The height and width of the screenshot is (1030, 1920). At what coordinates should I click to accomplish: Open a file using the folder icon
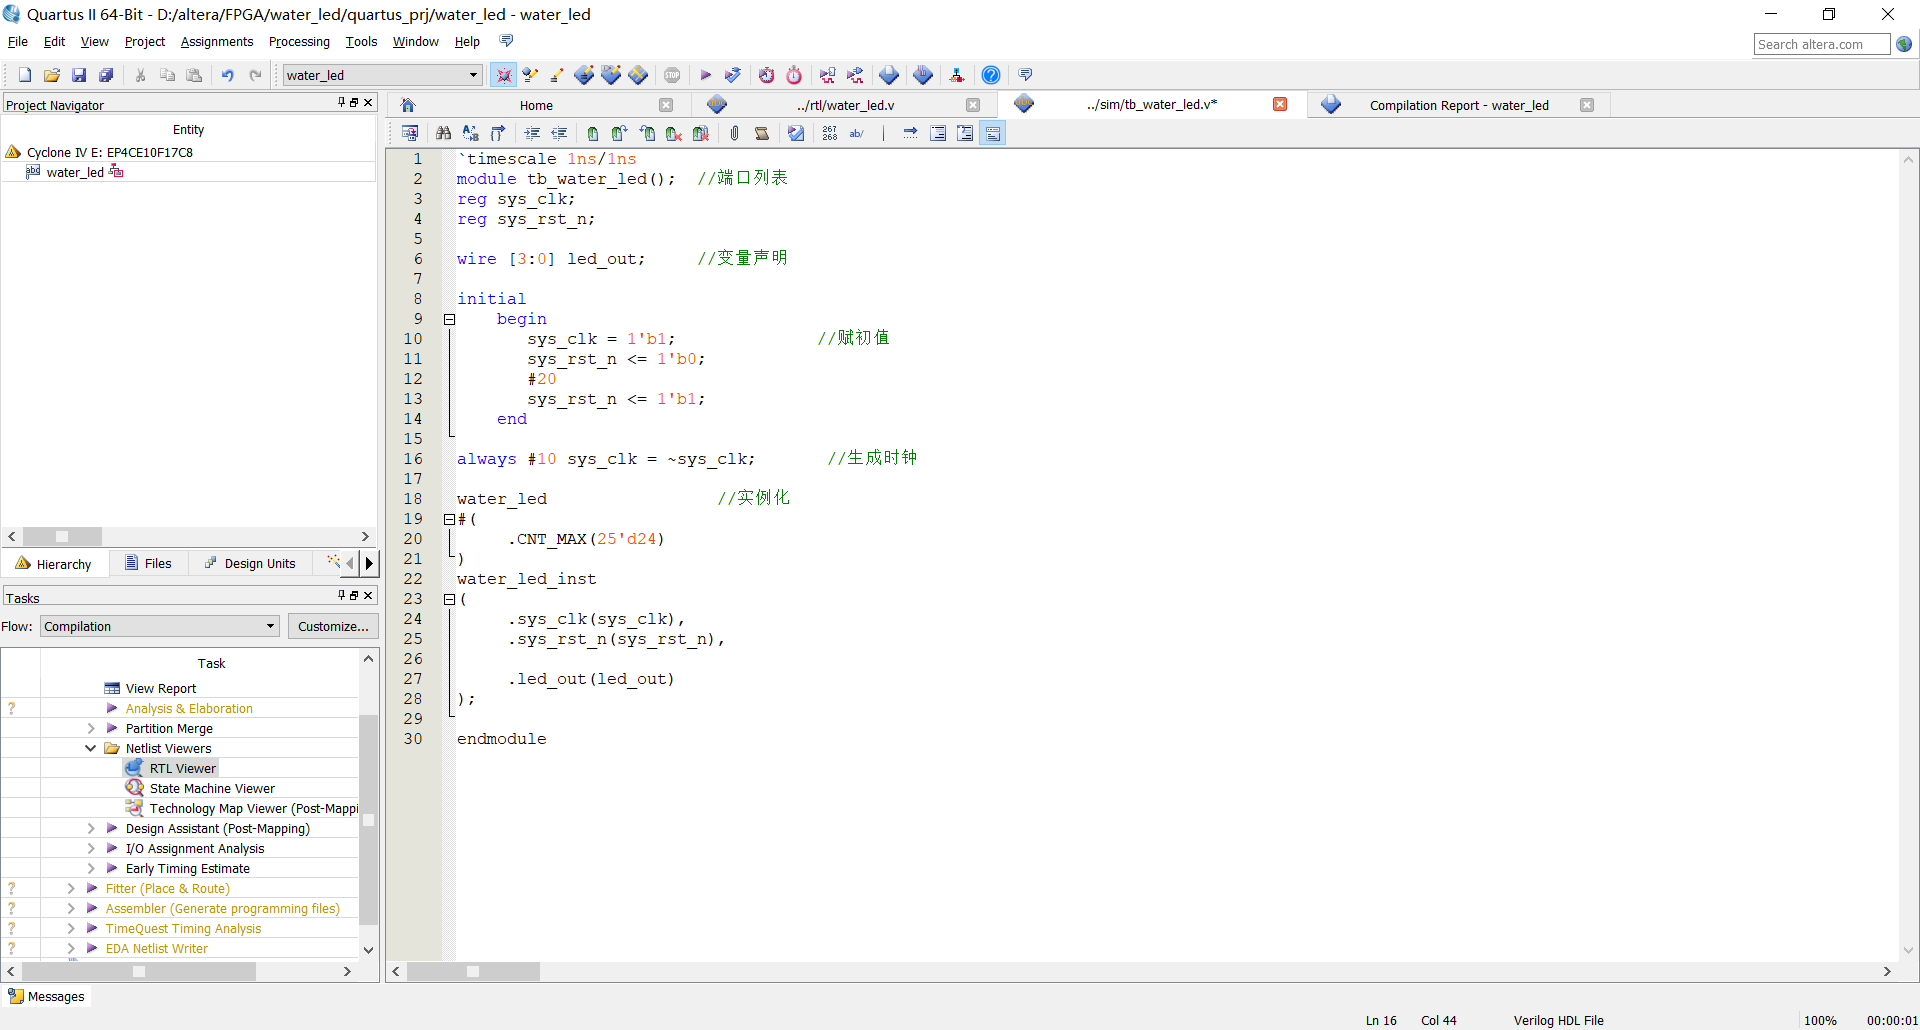52,75
